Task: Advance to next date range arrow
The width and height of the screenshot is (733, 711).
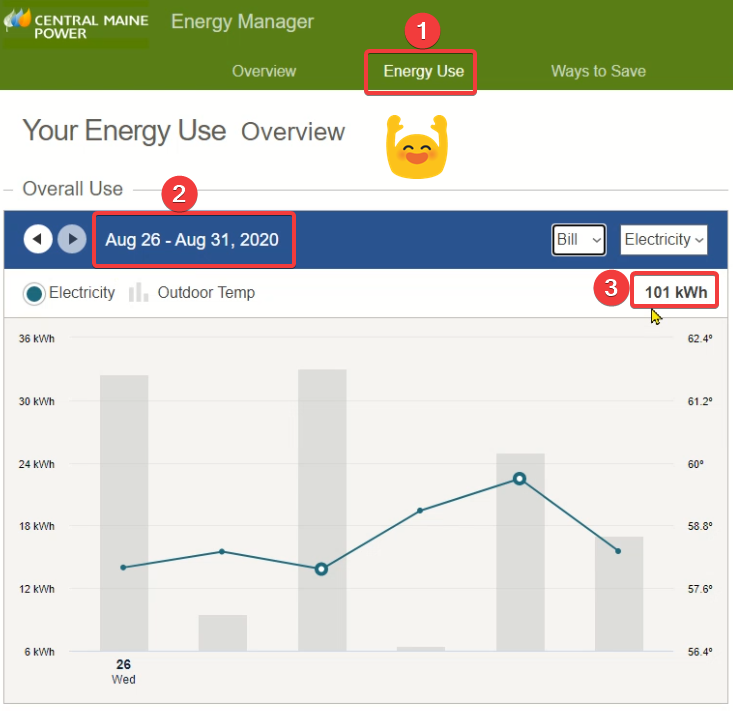Action: pos(71,239)
